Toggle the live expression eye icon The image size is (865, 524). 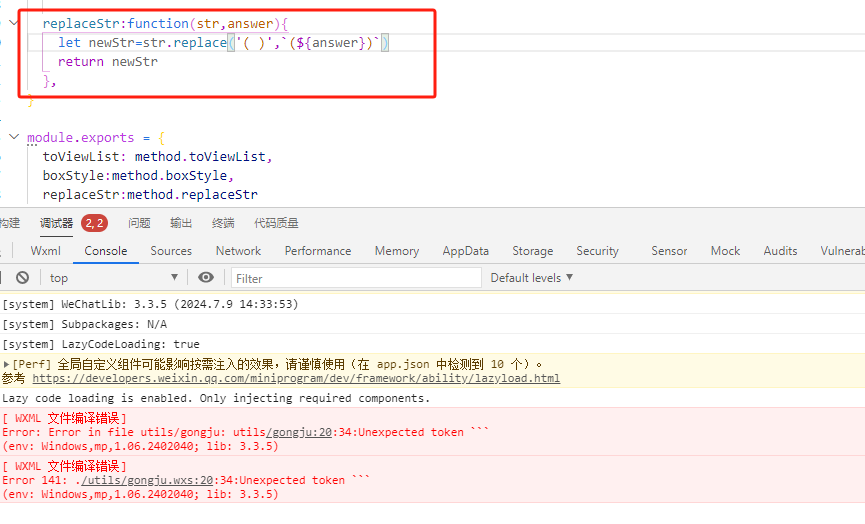click(x=206, y=277)
